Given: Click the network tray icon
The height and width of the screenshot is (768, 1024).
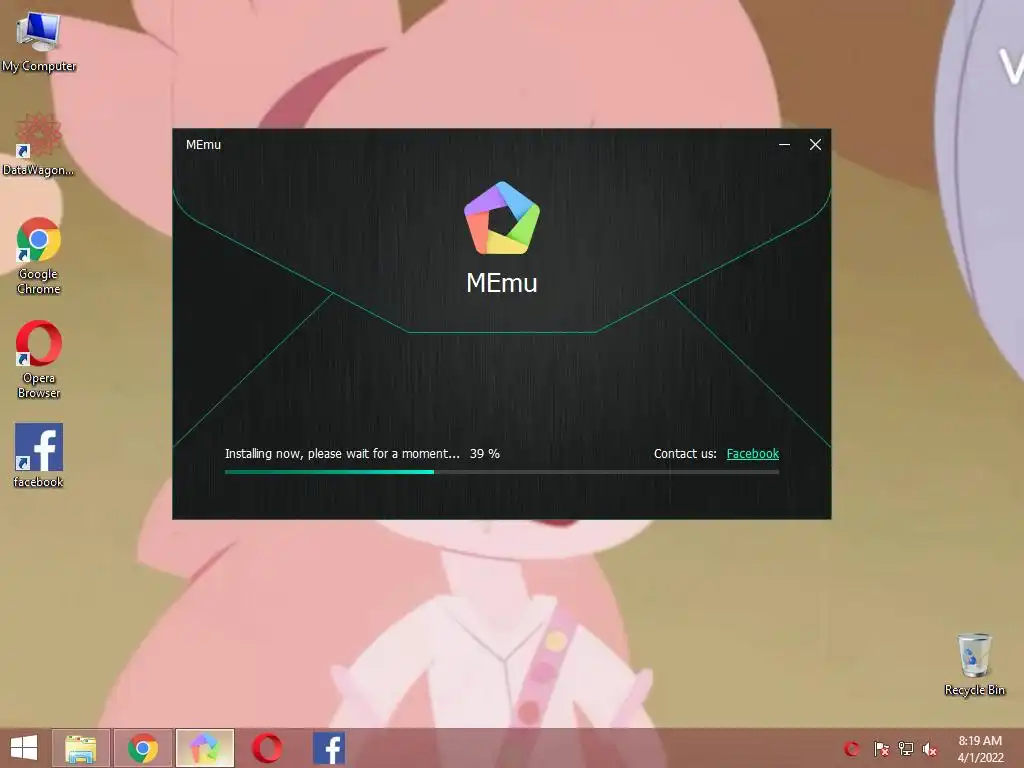Looking at the screenshot, I should [906, 748].
